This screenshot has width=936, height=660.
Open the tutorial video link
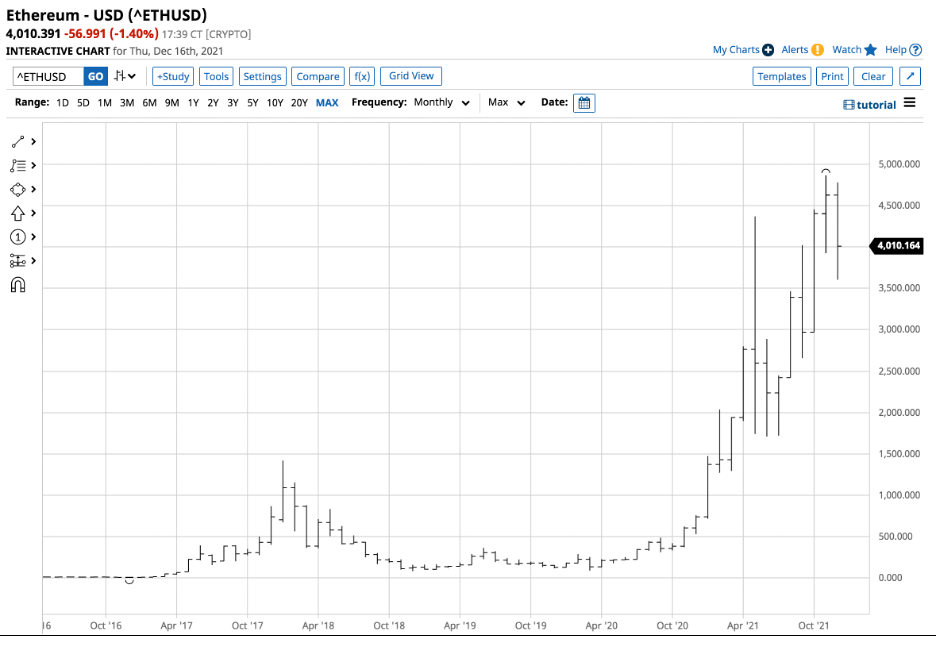[869, 105]
